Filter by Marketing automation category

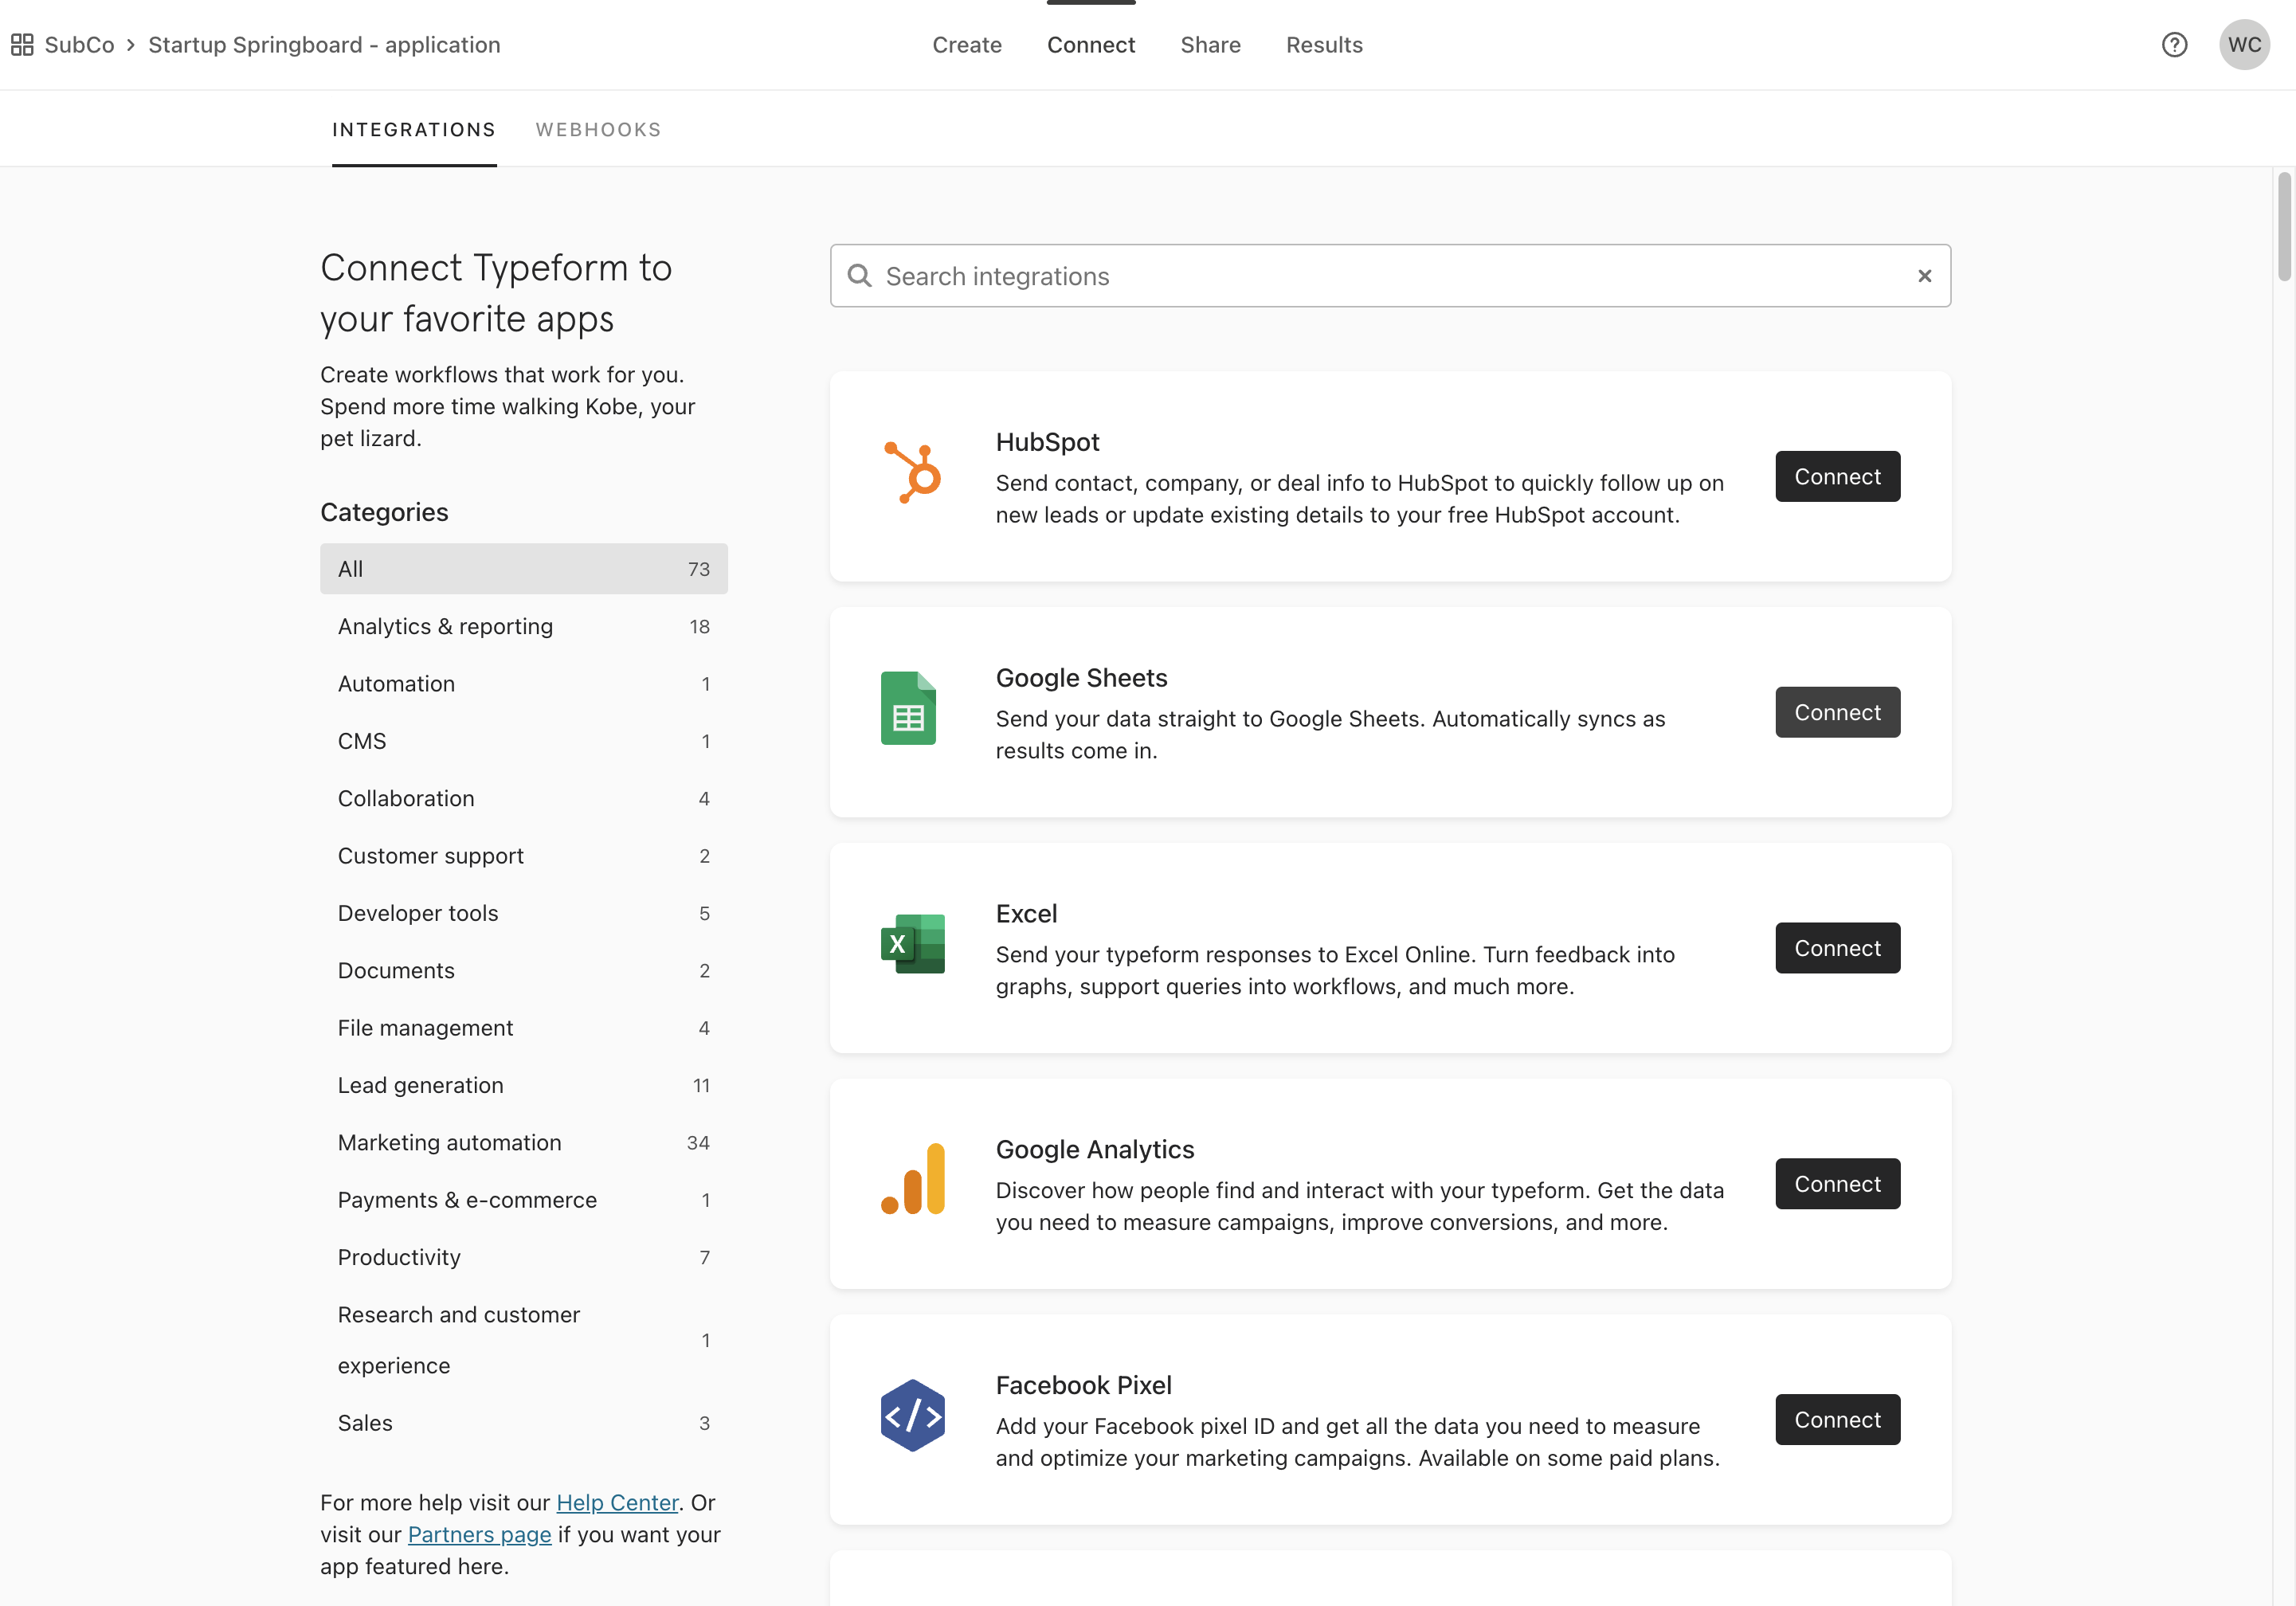[x=523, y=1143]
